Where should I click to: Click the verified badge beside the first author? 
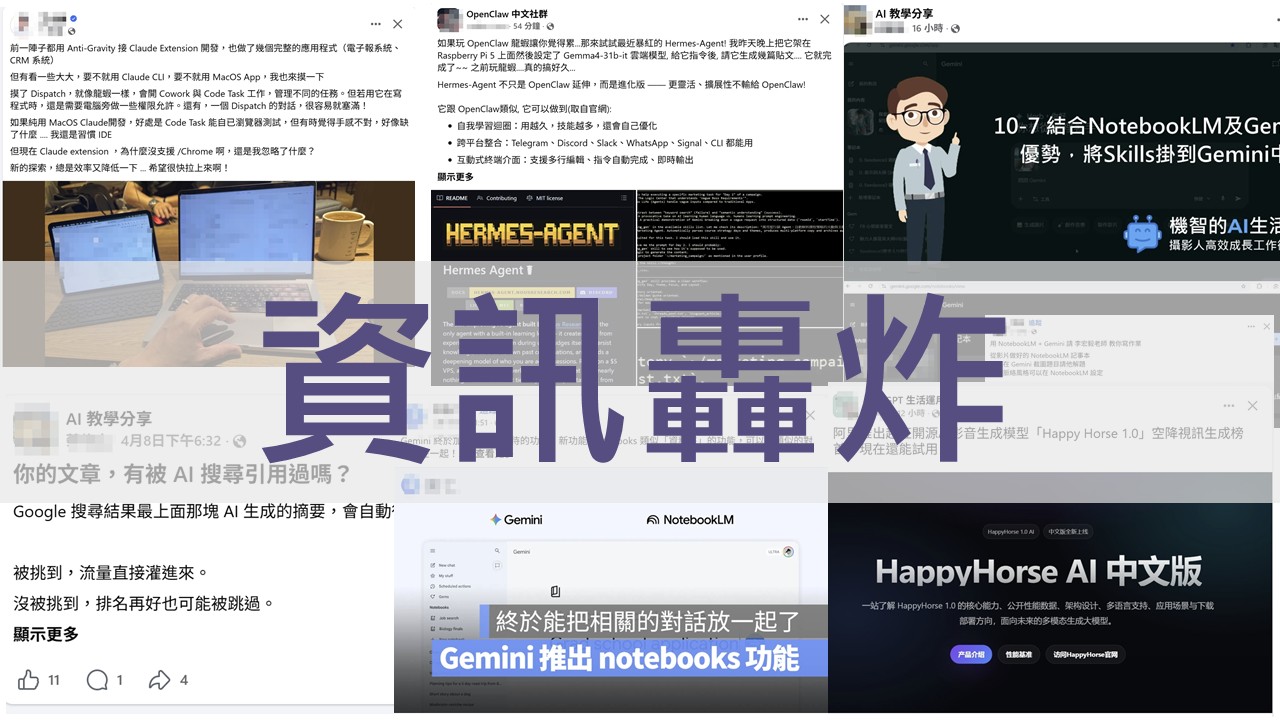click(74, 19)
